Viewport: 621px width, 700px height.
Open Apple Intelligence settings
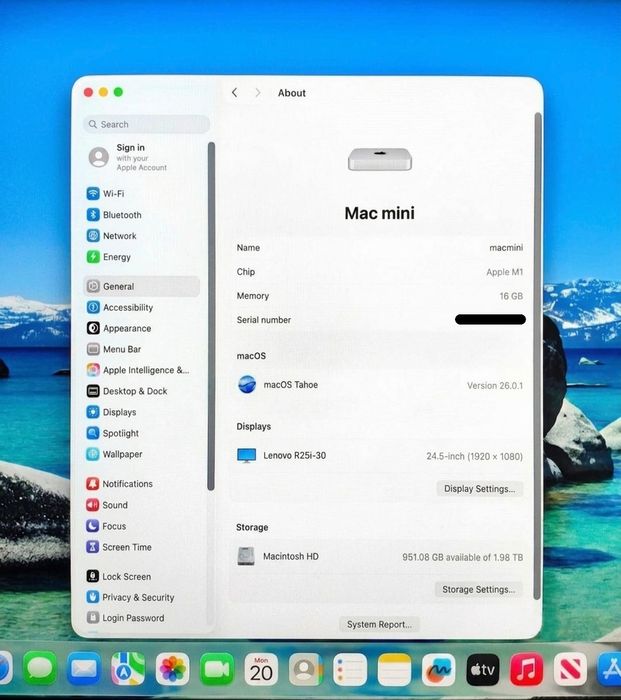click(138, 370)
